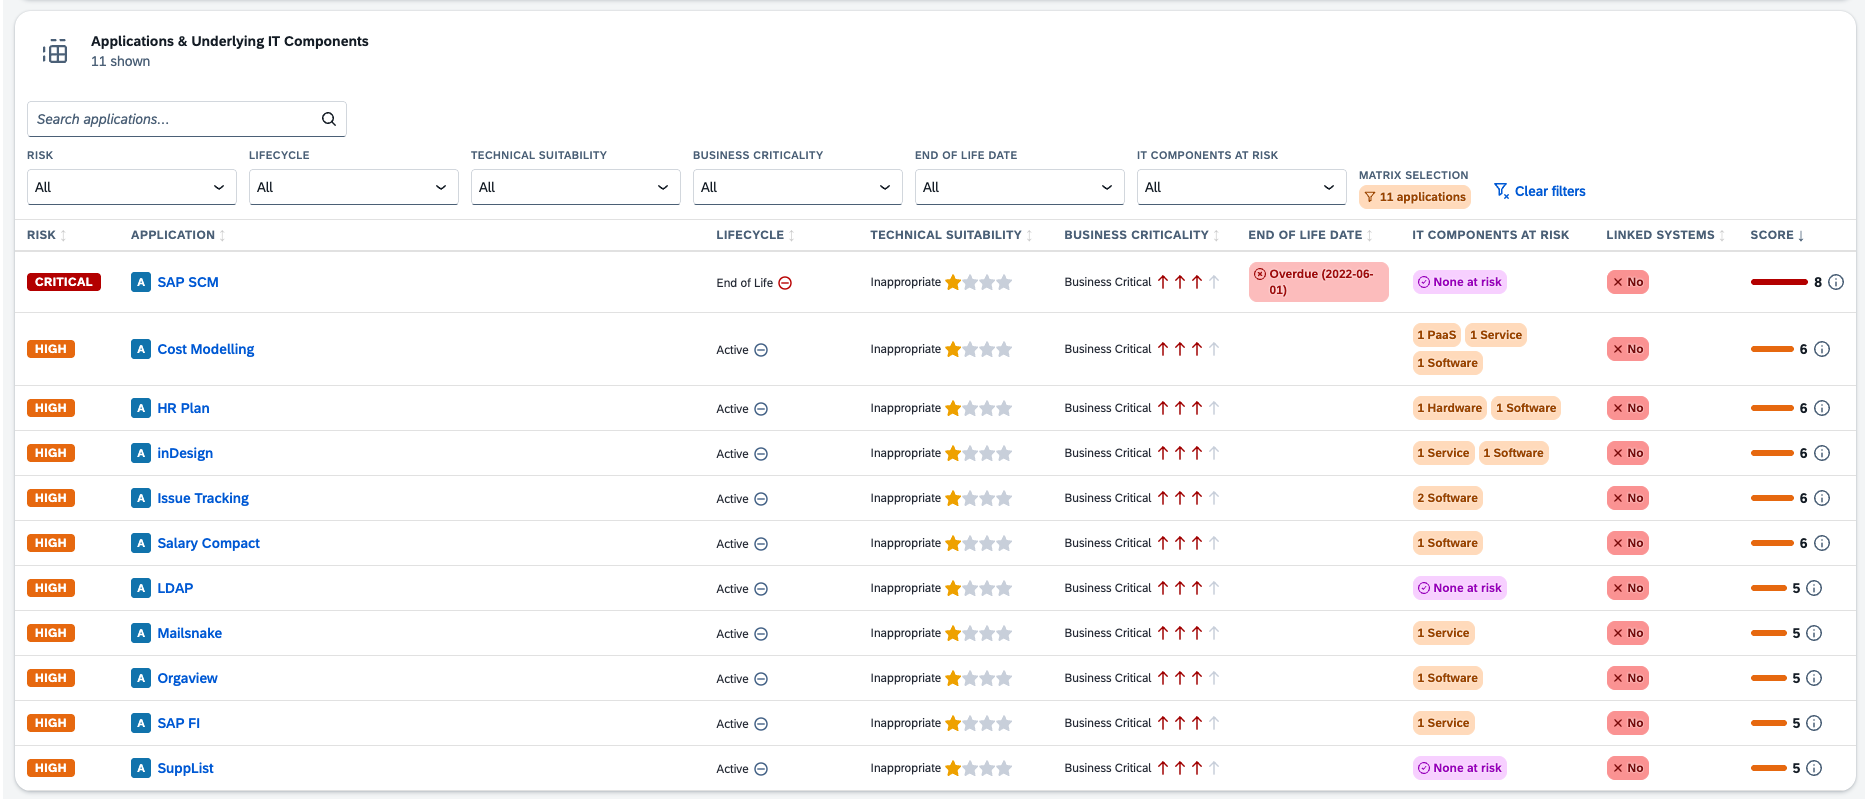The width and height of the screenshot is (1865, 799).
Task: Click the 1 PaaS component tag
Action: [1437, 335]
